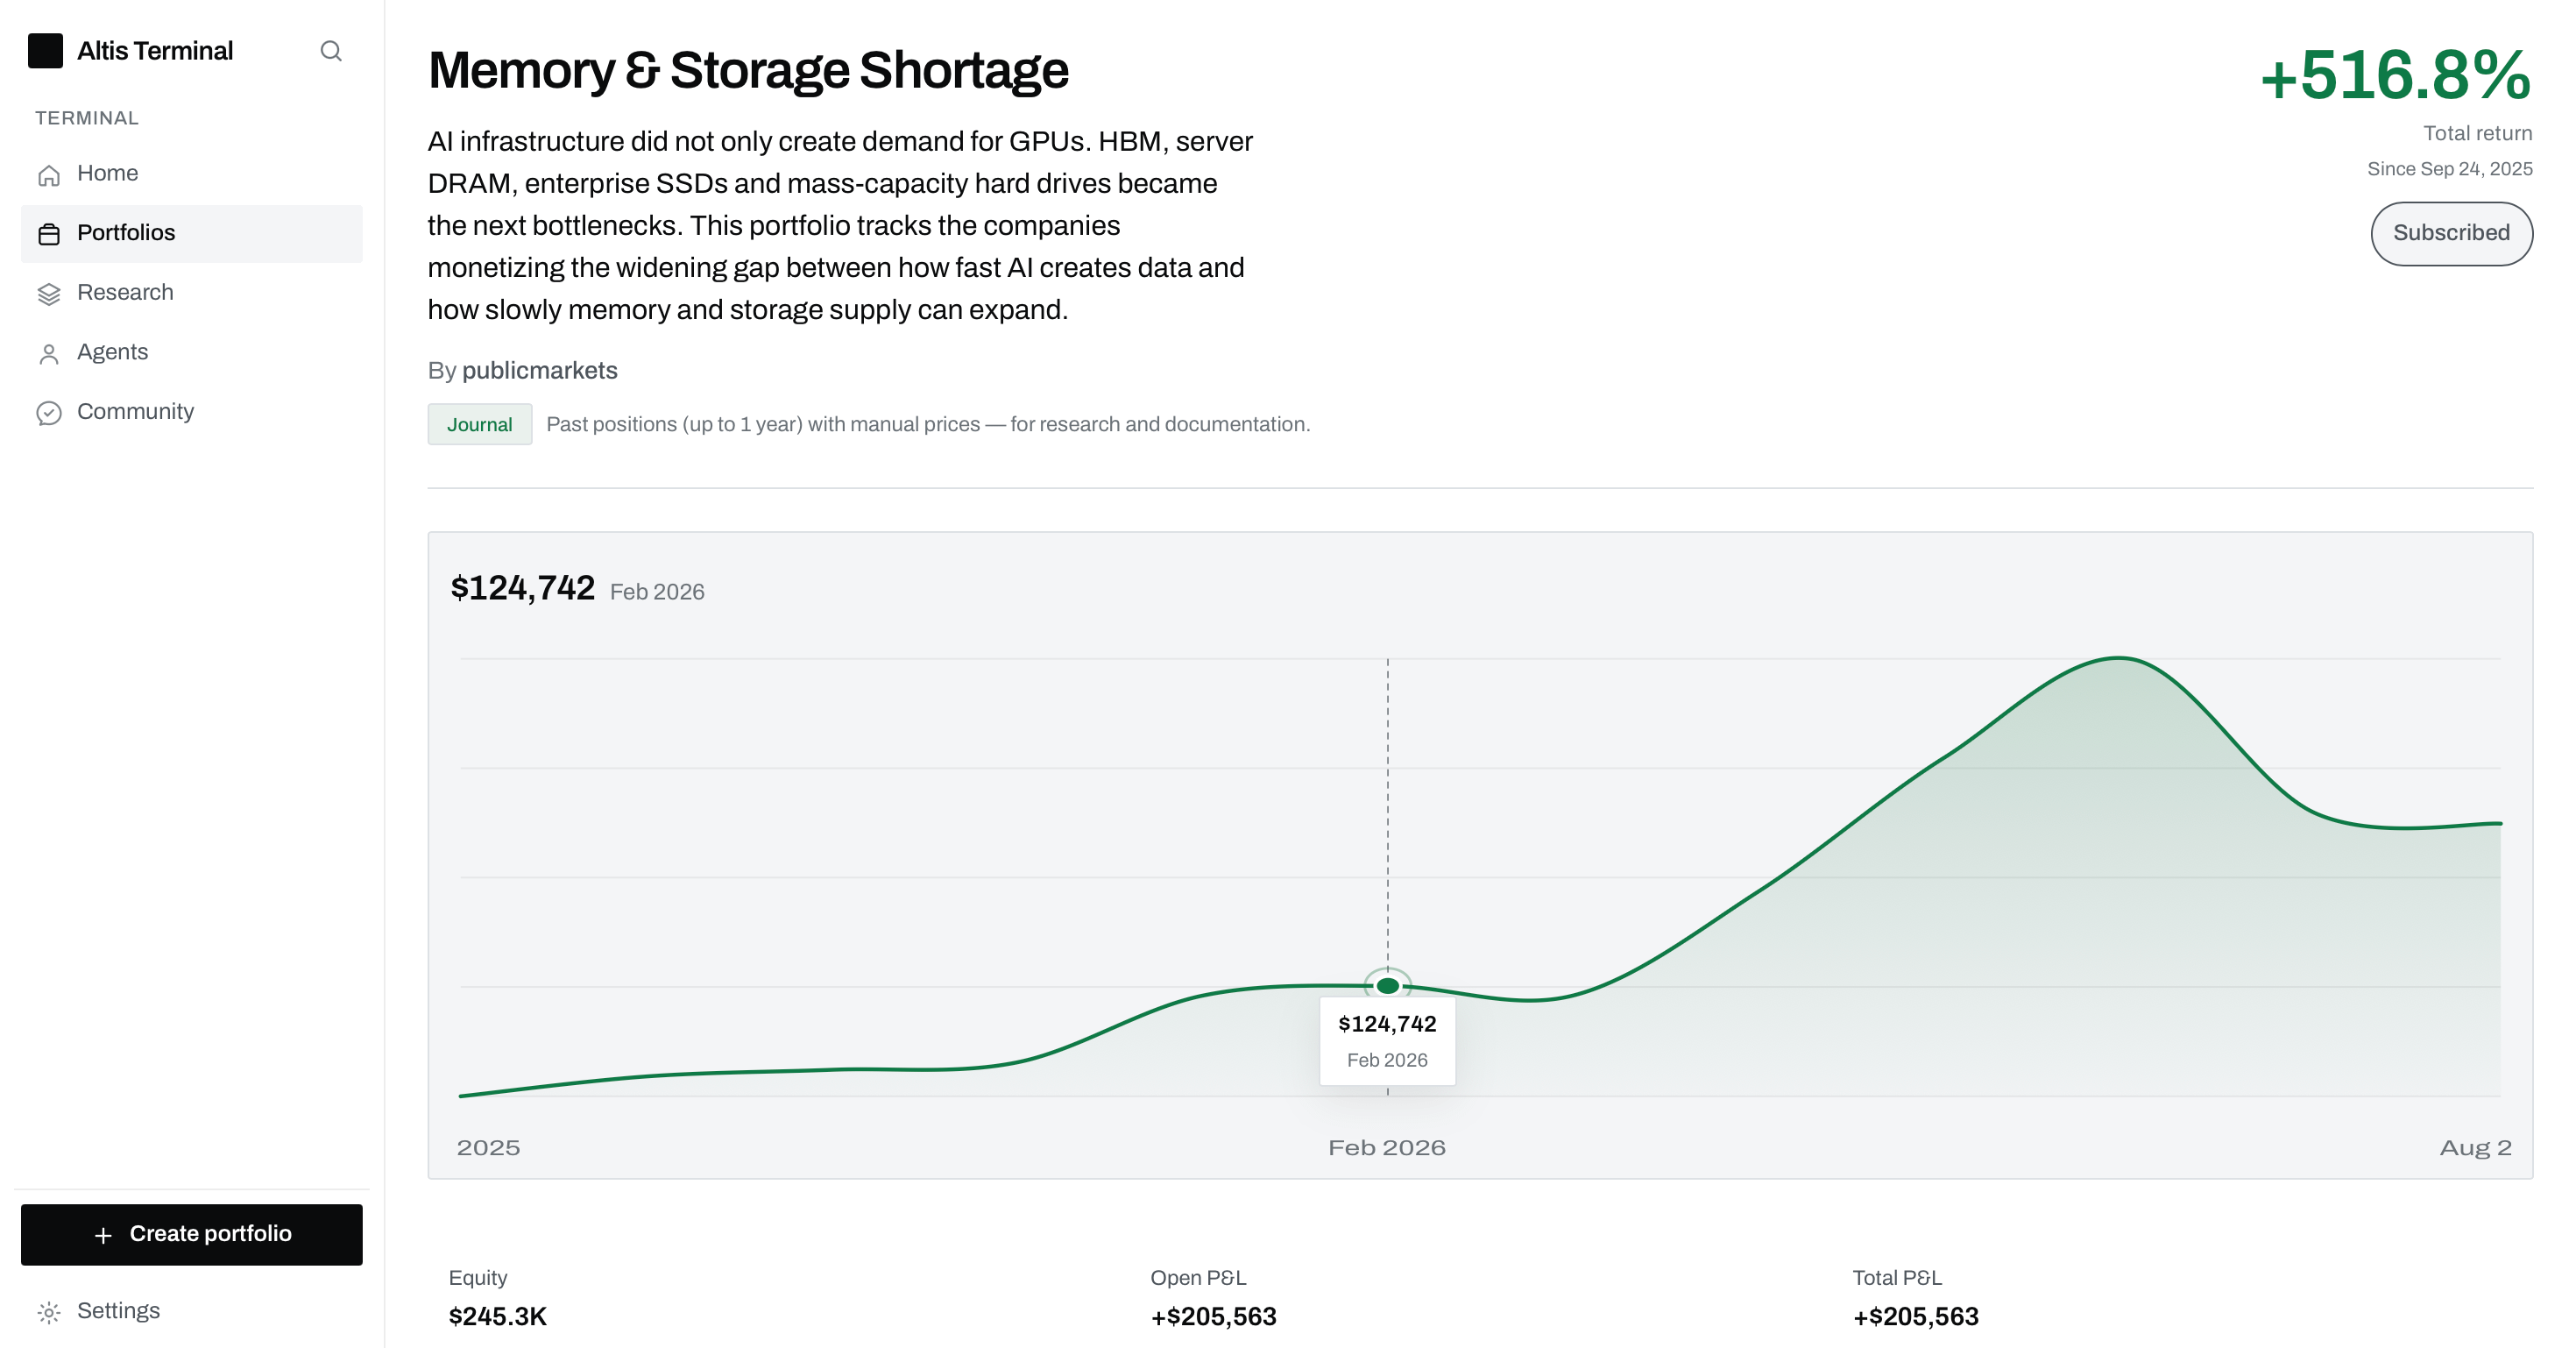Click the Altis Terminal logo square
Screen dimensions: 2576x1348
[x=45, y=51]
